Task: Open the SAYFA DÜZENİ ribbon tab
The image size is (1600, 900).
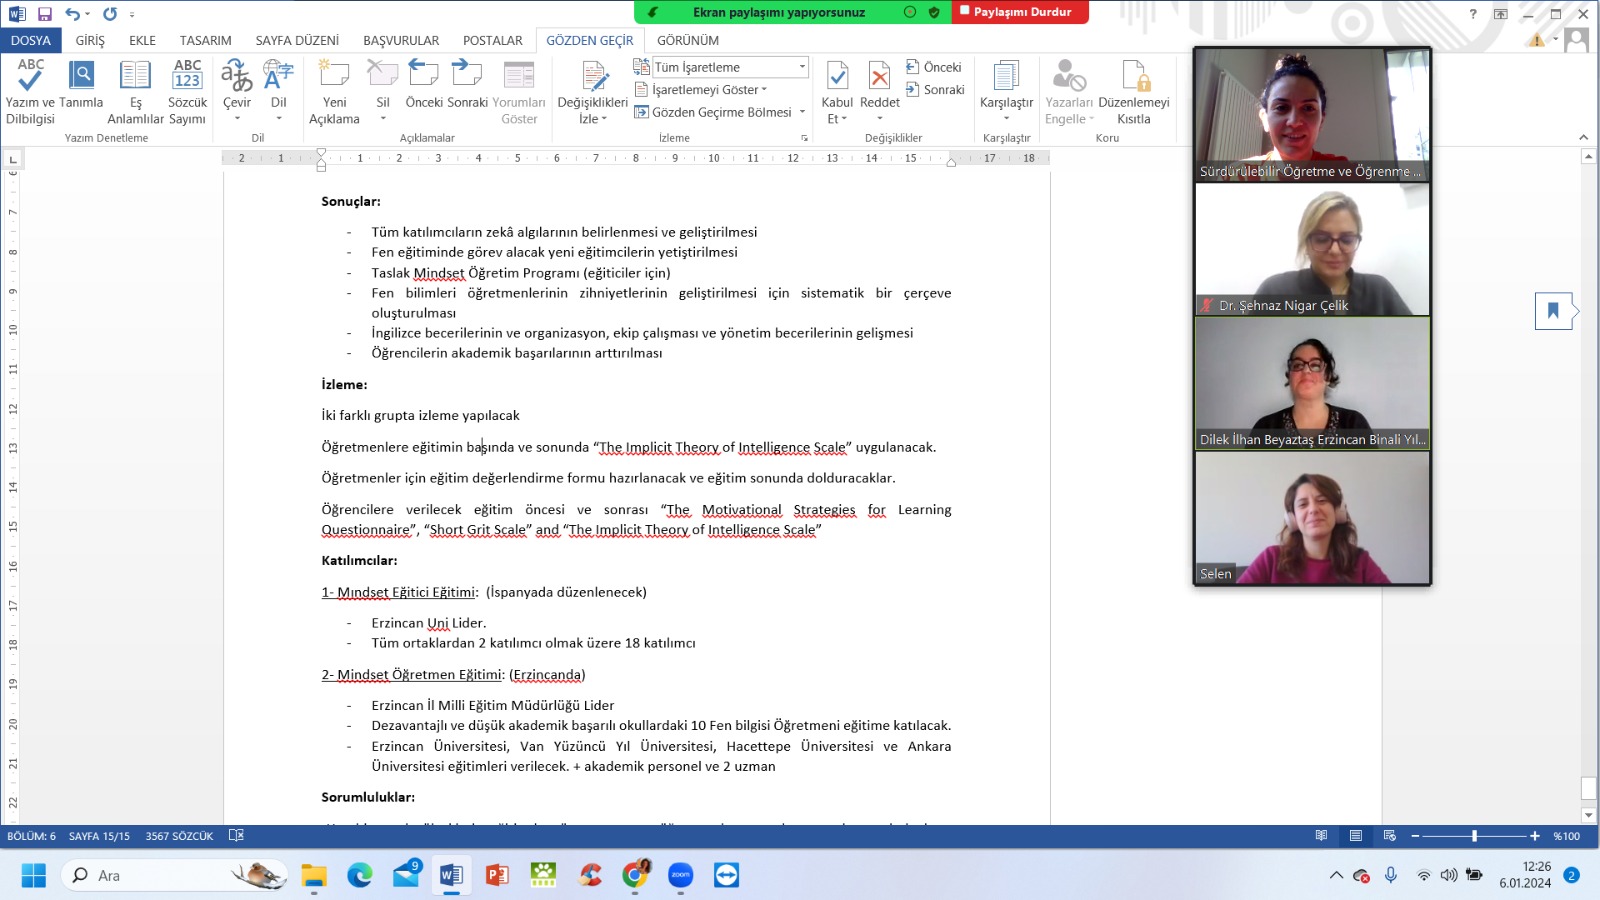Action: click(x=297, y=41)
